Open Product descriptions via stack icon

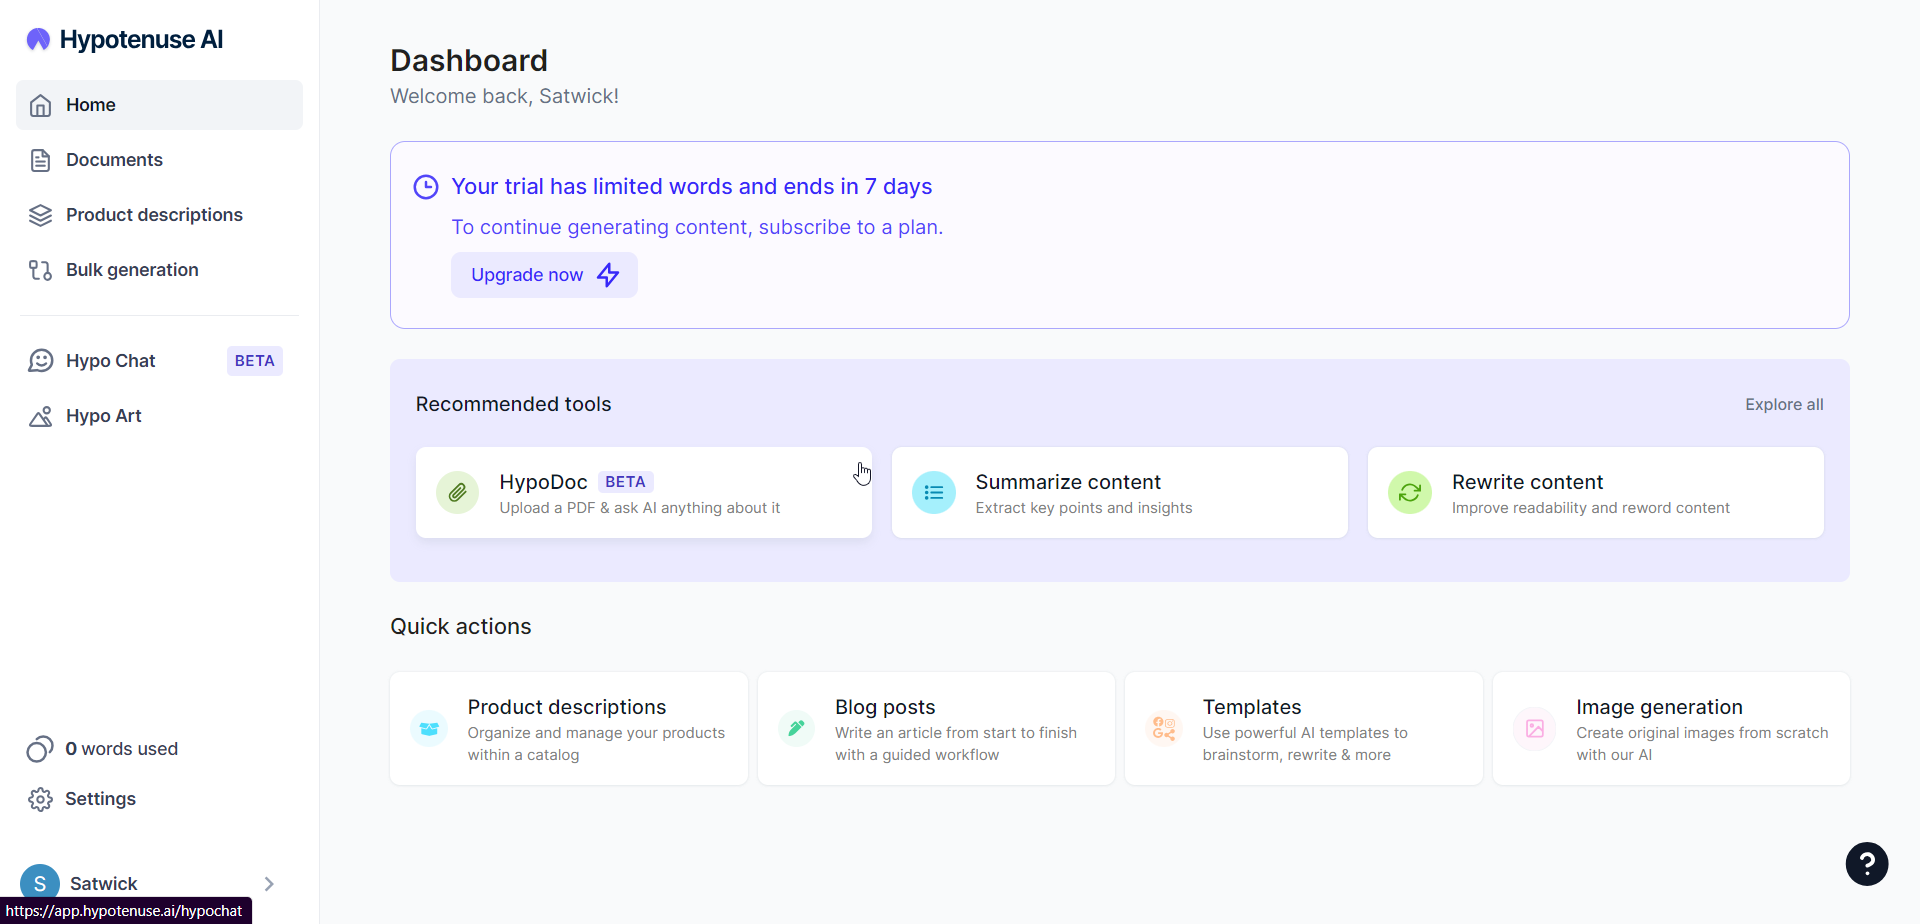pyautogui.click(x=39, y=214)
